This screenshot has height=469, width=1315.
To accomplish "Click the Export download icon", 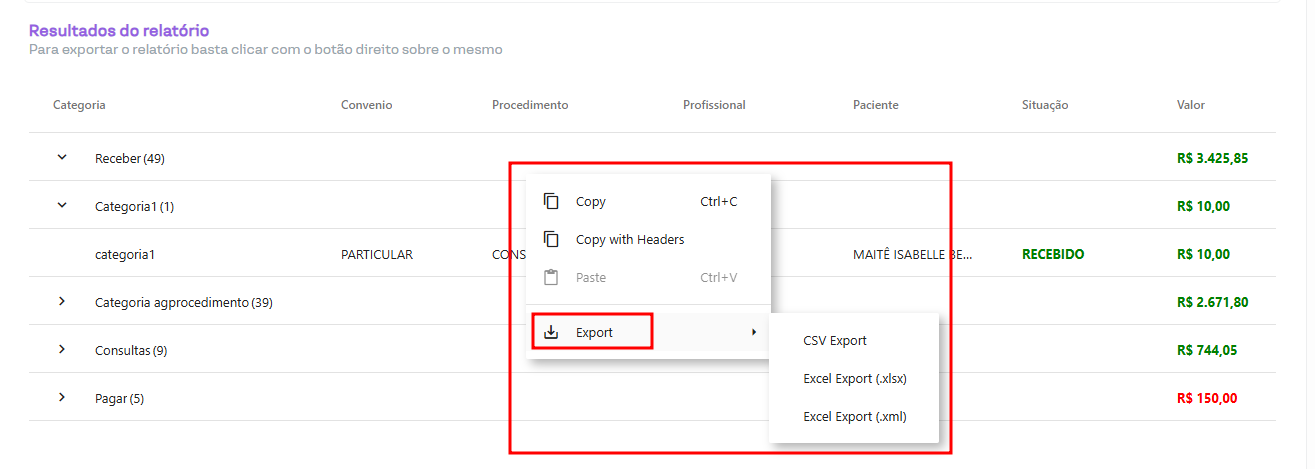I will pos(551,332).
